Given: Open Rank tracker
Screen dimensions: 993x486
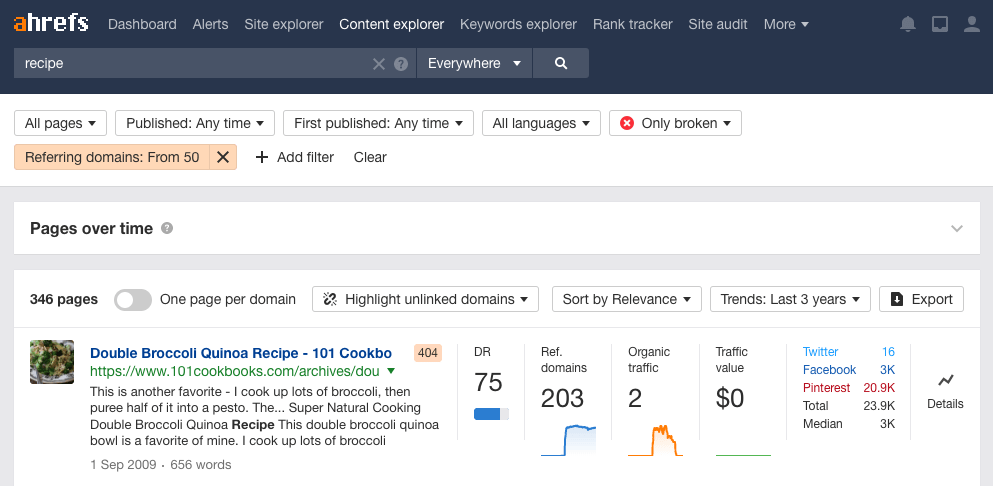Looking at the screenshot, I should pos(633,24).
